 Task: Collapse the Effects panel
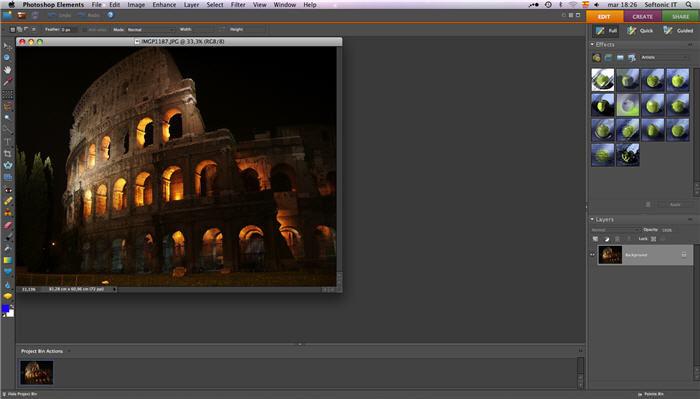592,45
